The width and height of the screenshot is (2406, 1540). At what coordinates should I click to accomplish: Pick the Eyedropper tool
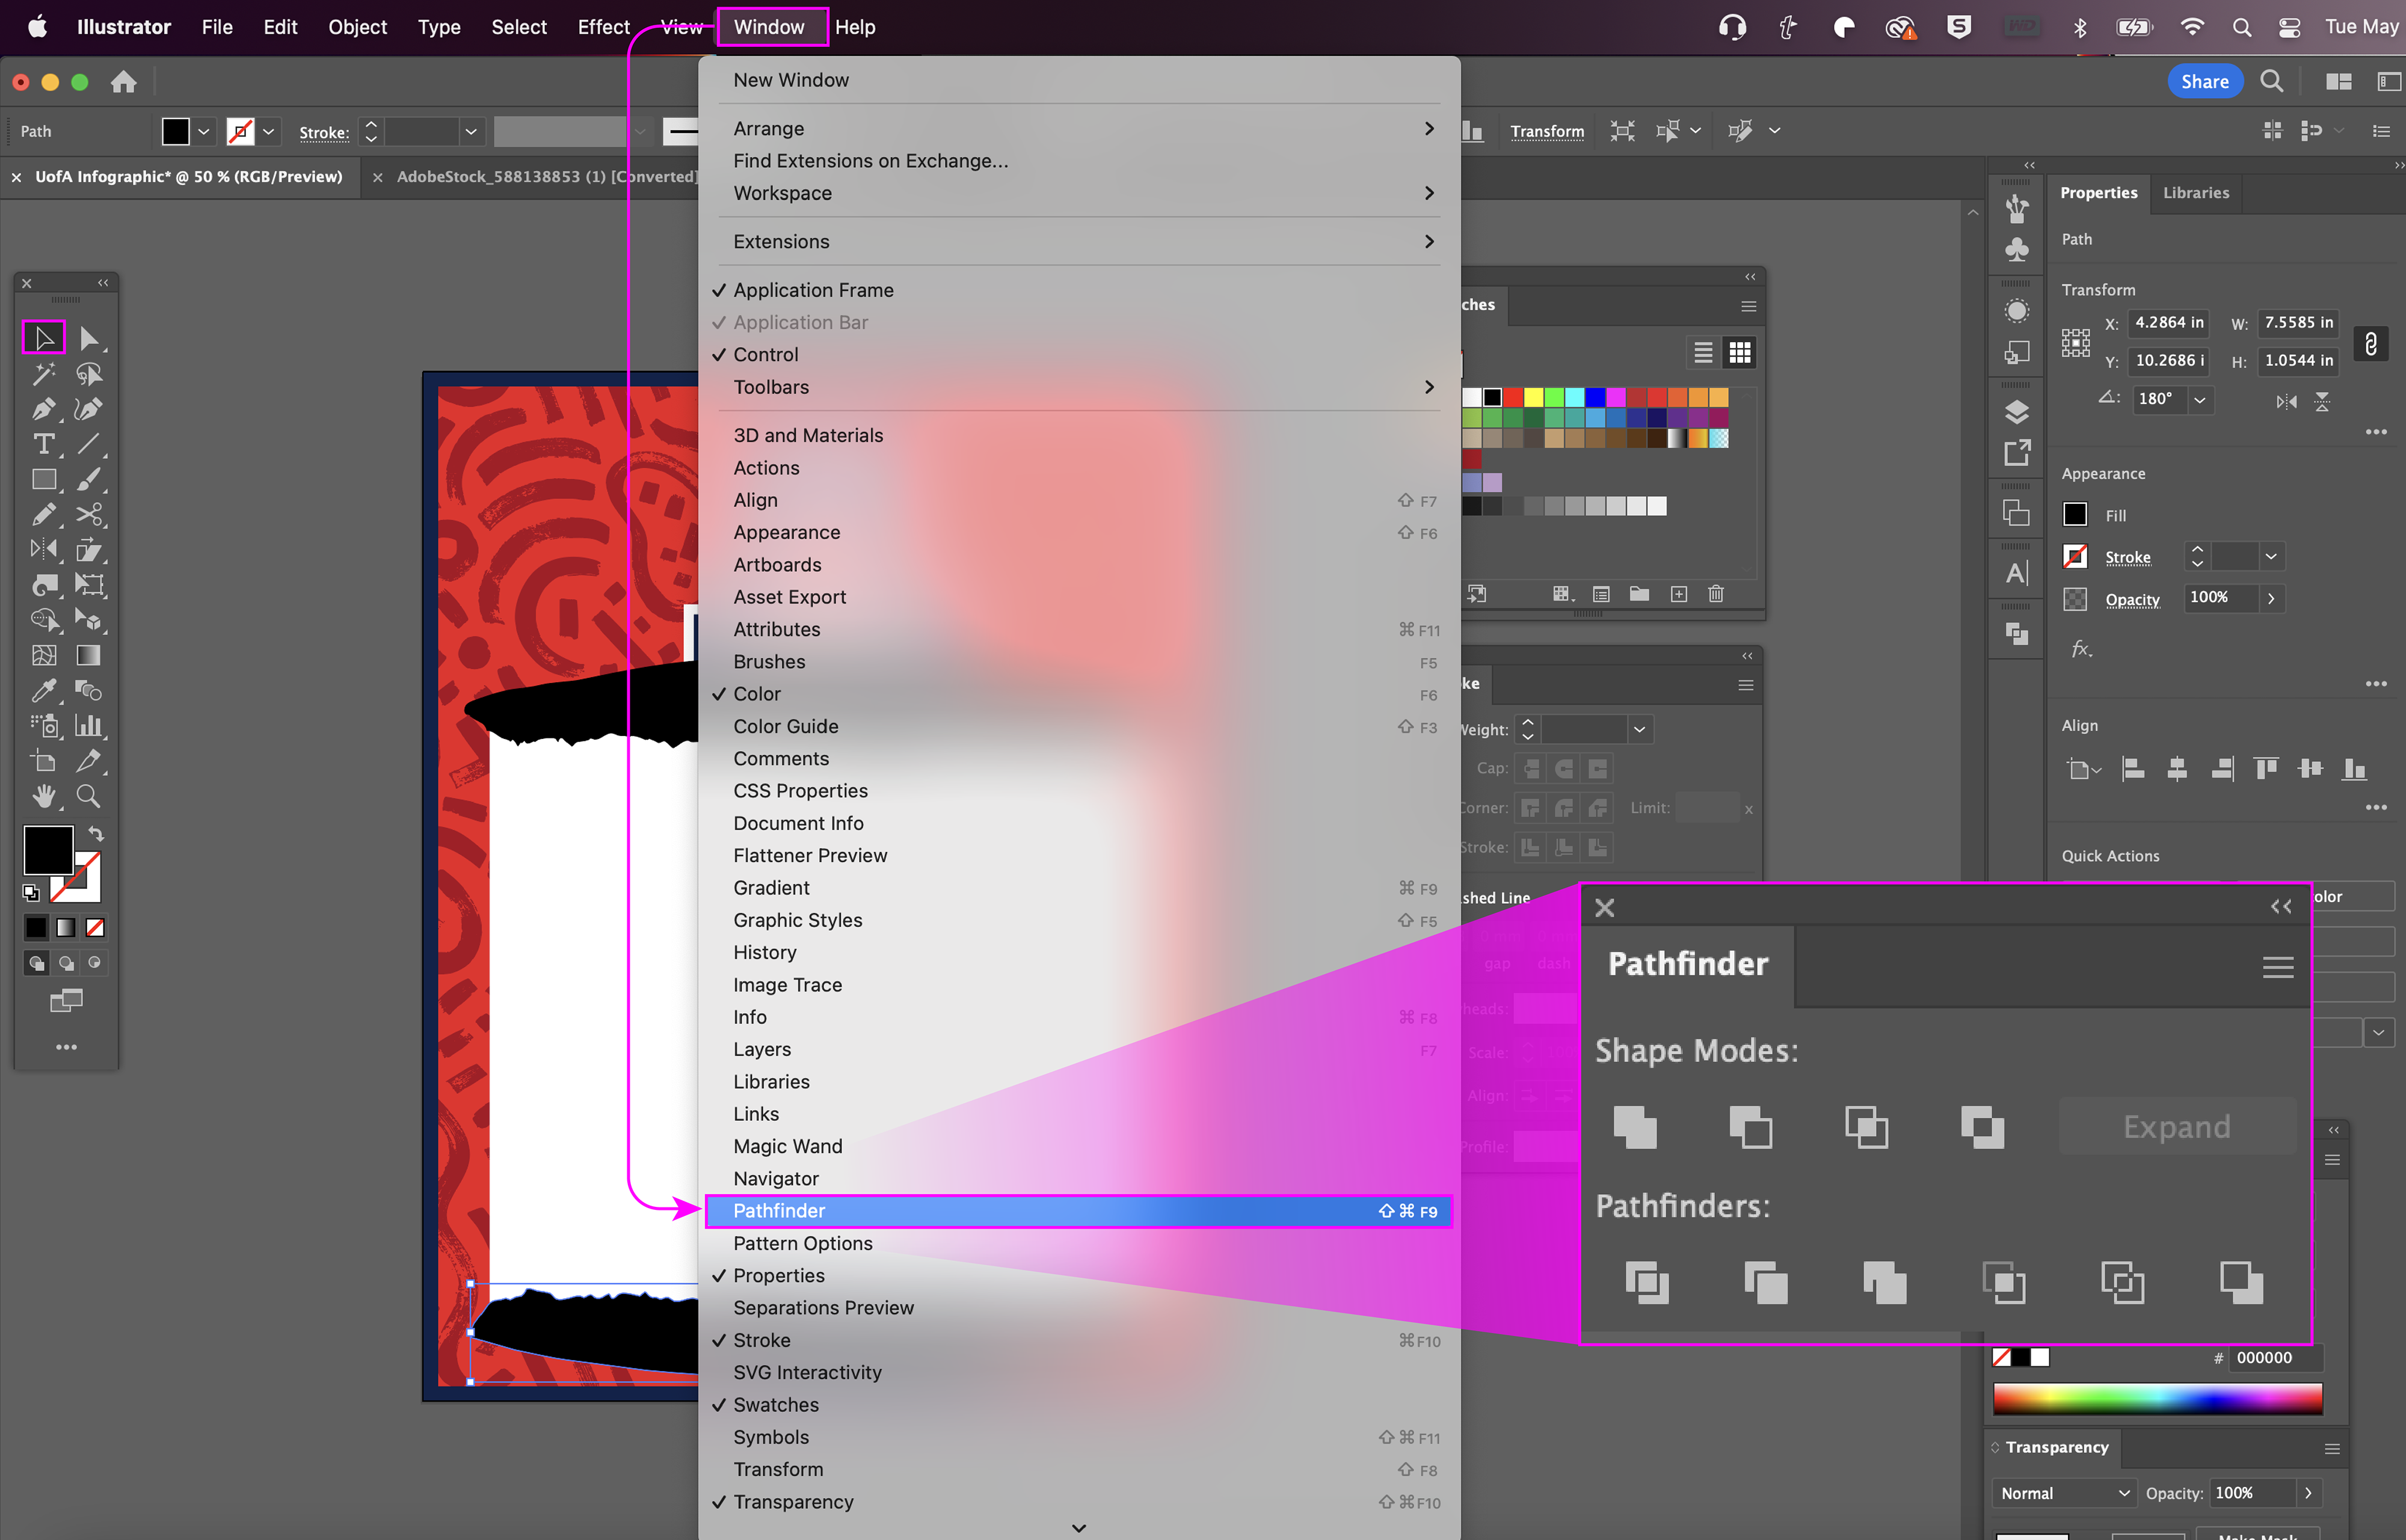(43, 690)
